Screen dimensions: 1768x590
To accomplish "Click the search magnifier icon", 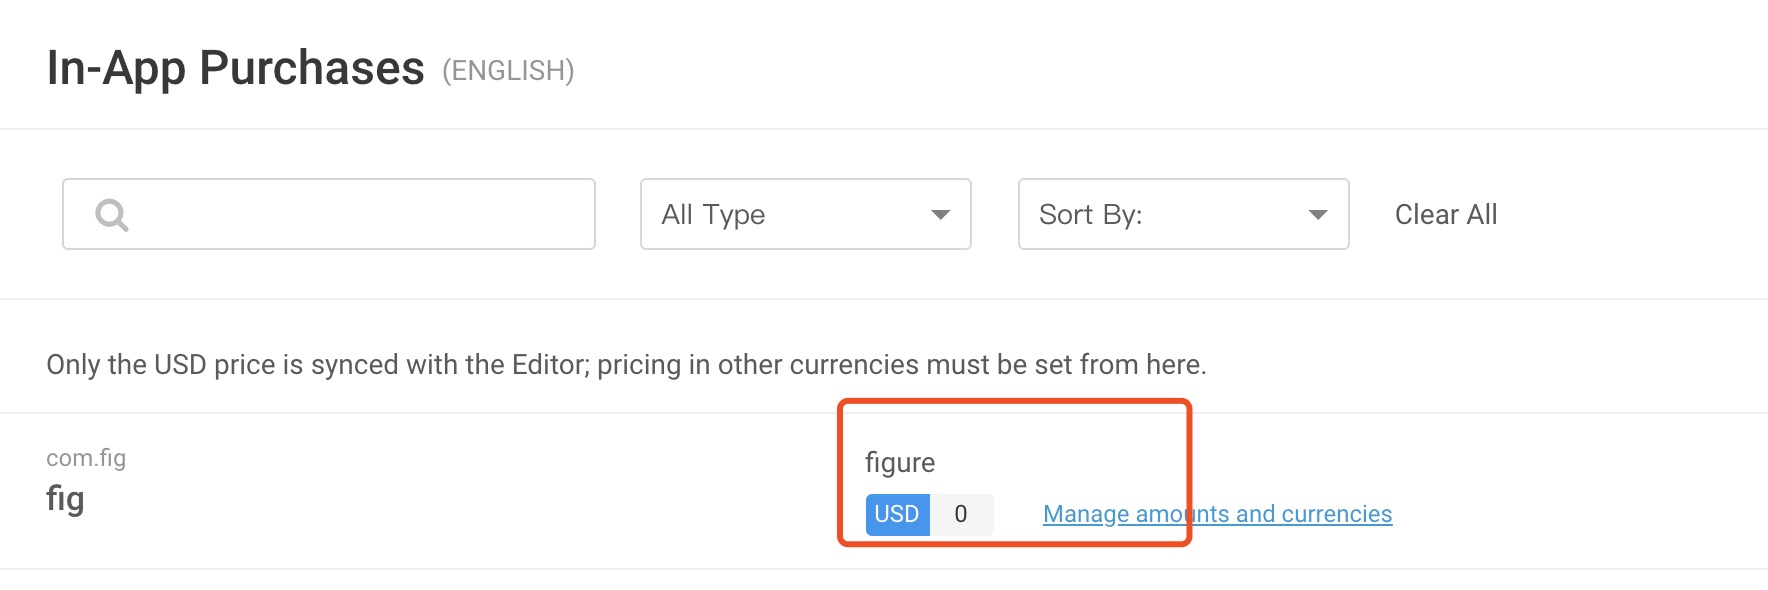I will click(x=110, y=213).
